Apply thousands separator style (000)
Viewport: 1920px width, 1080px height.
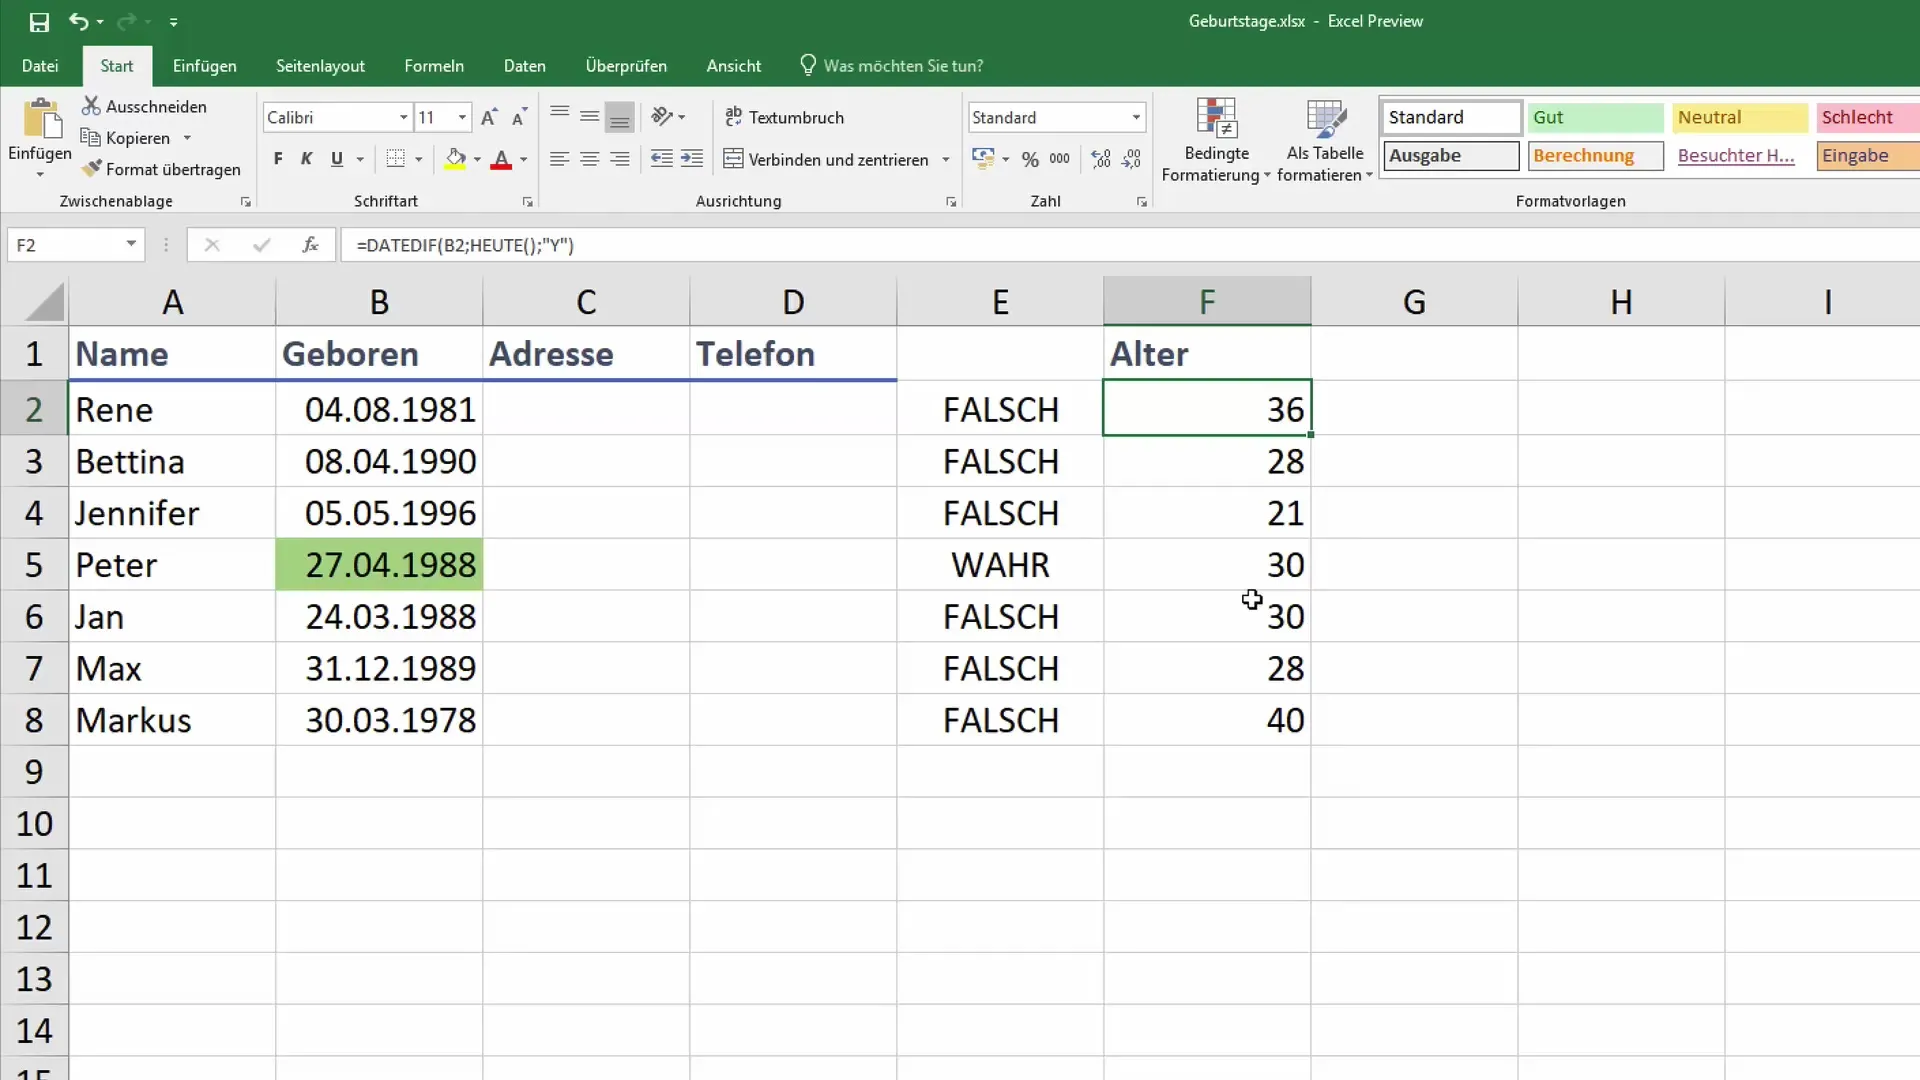coord(1060,159)
